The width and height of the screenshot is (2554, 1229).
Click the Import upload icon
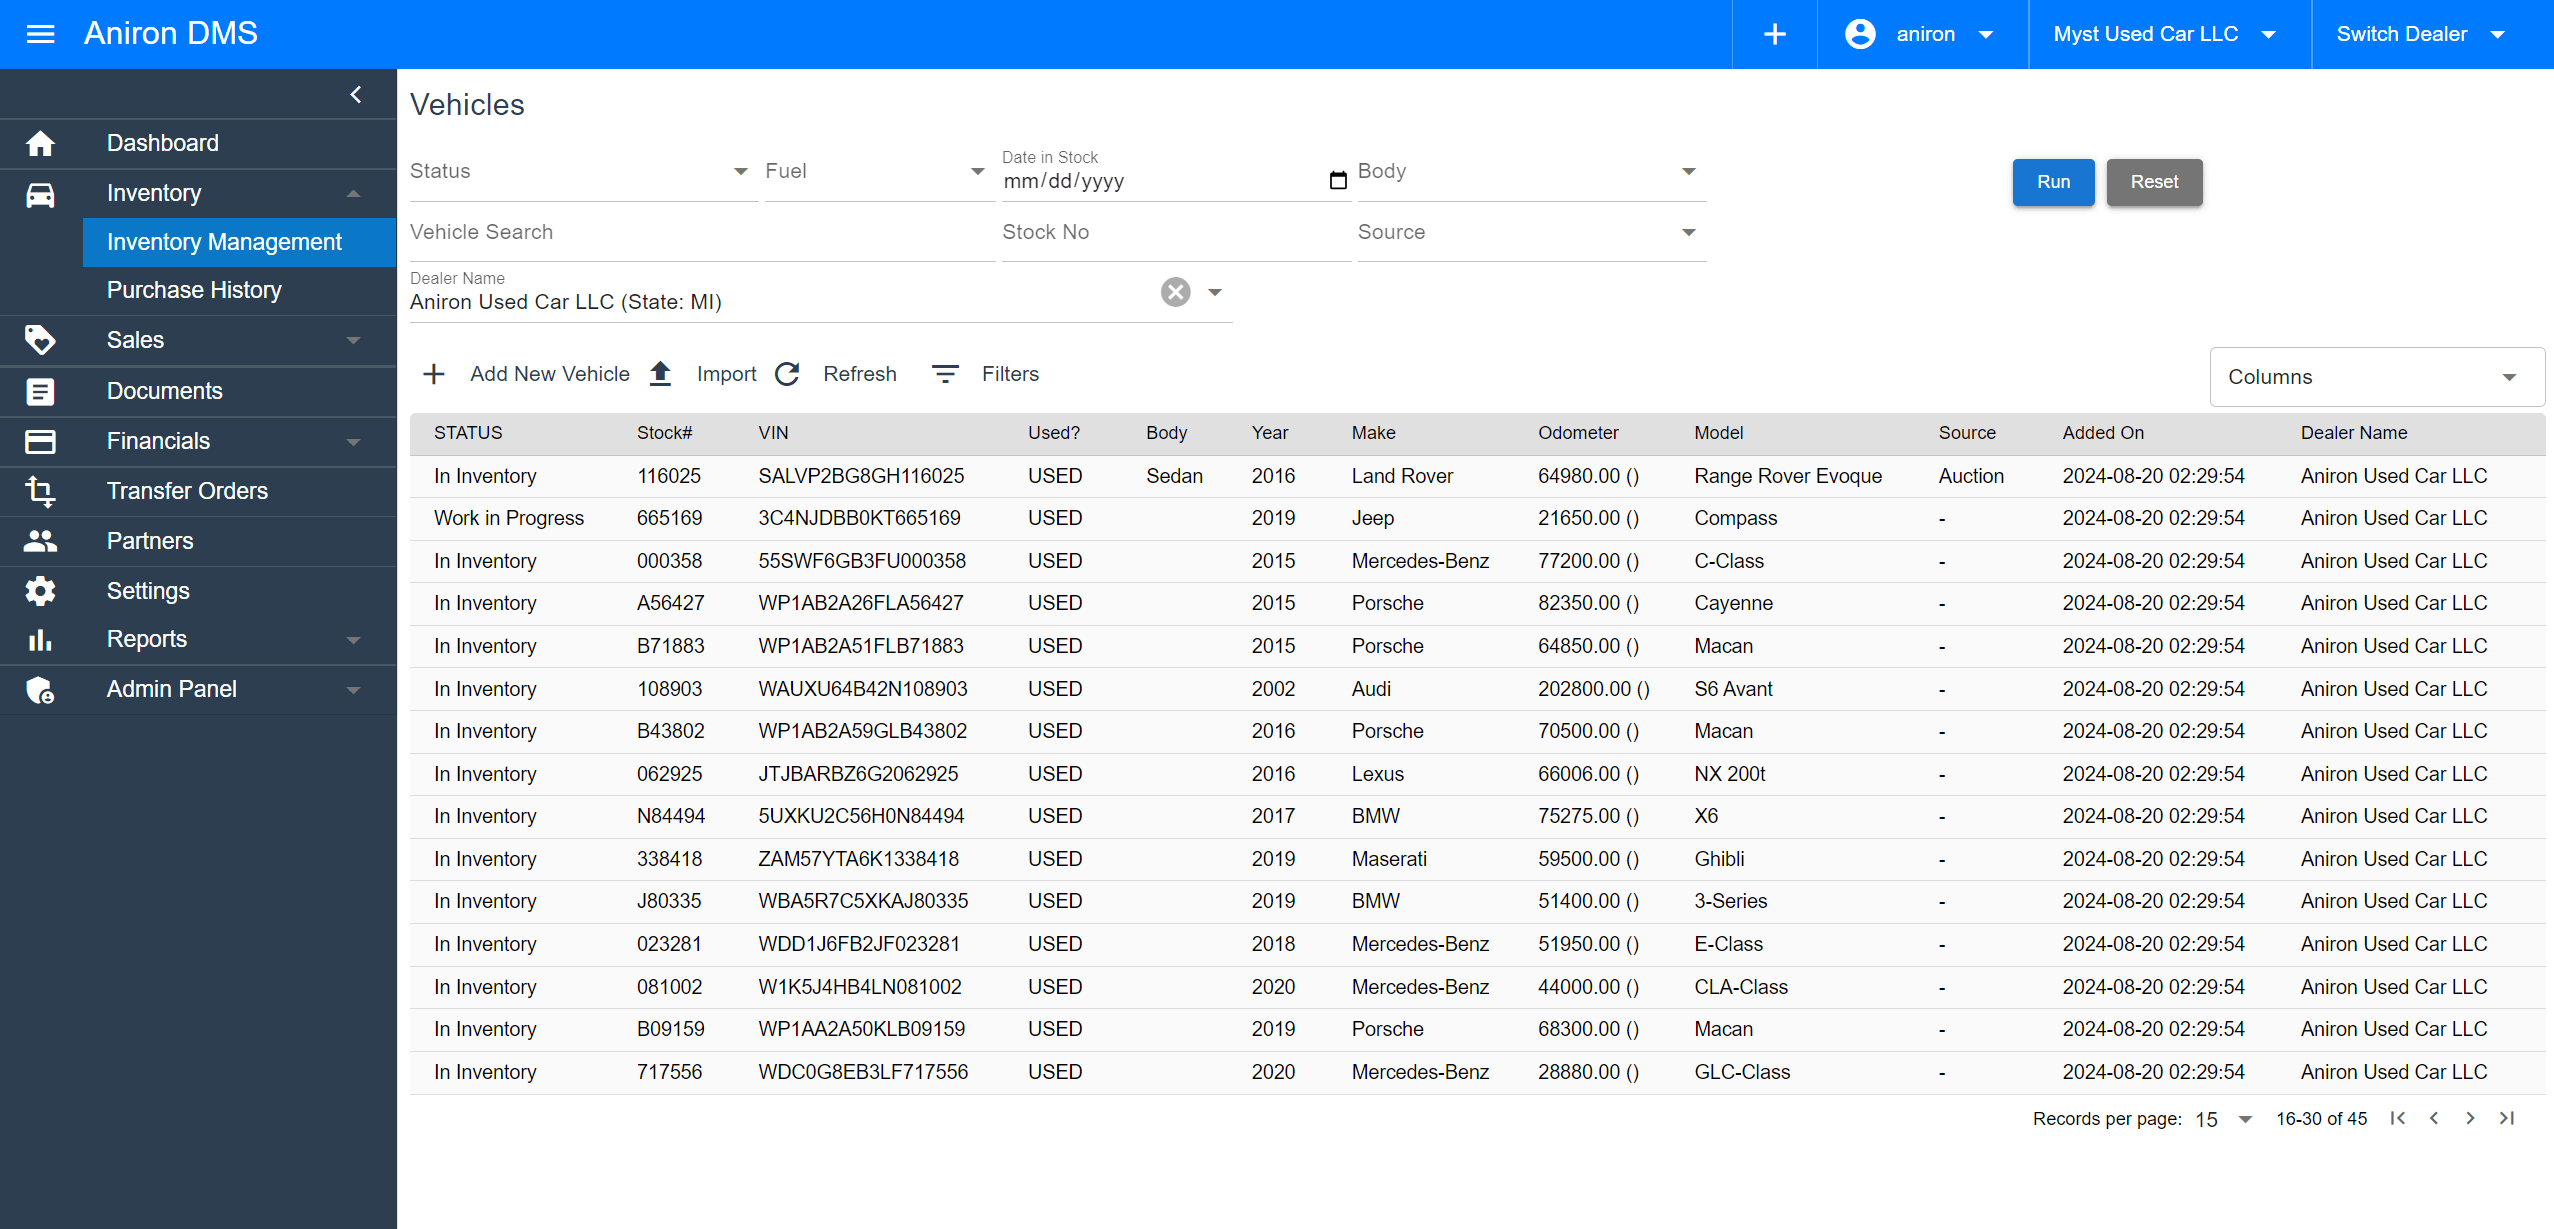pyautogui.click(x=660, y=374)
